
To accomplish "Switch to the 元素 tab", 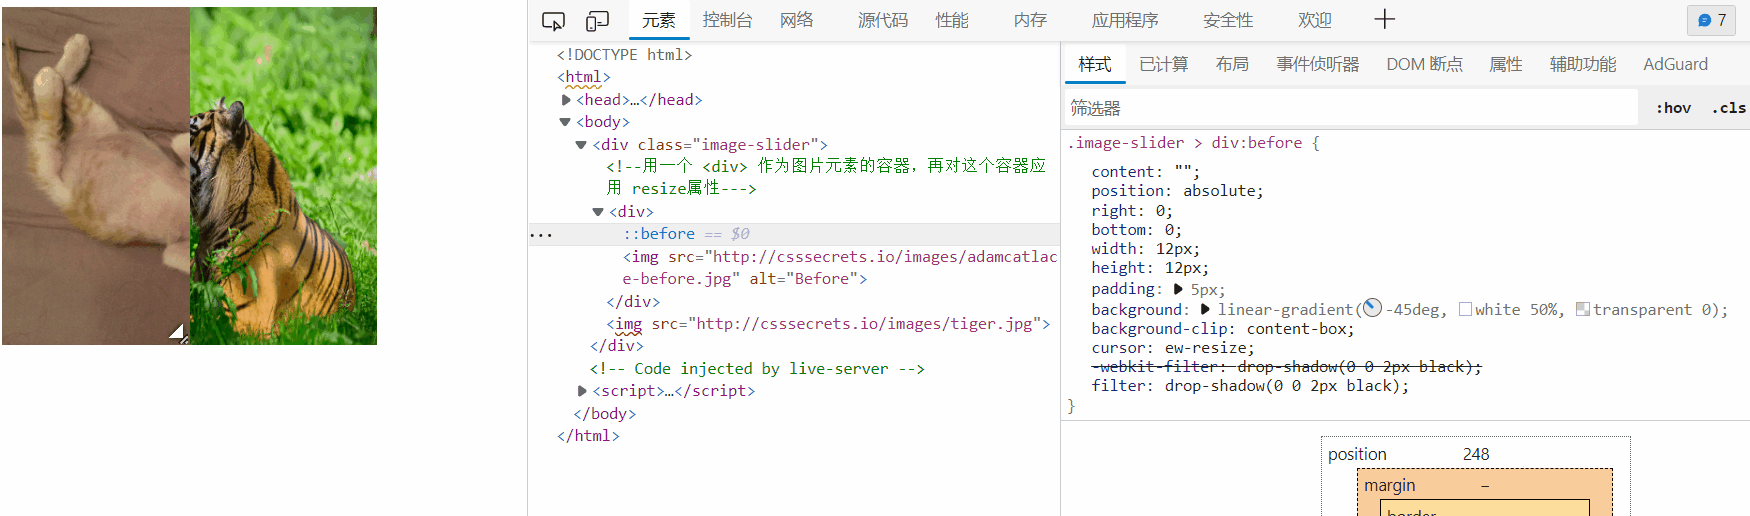I will (x=659, y=20).
